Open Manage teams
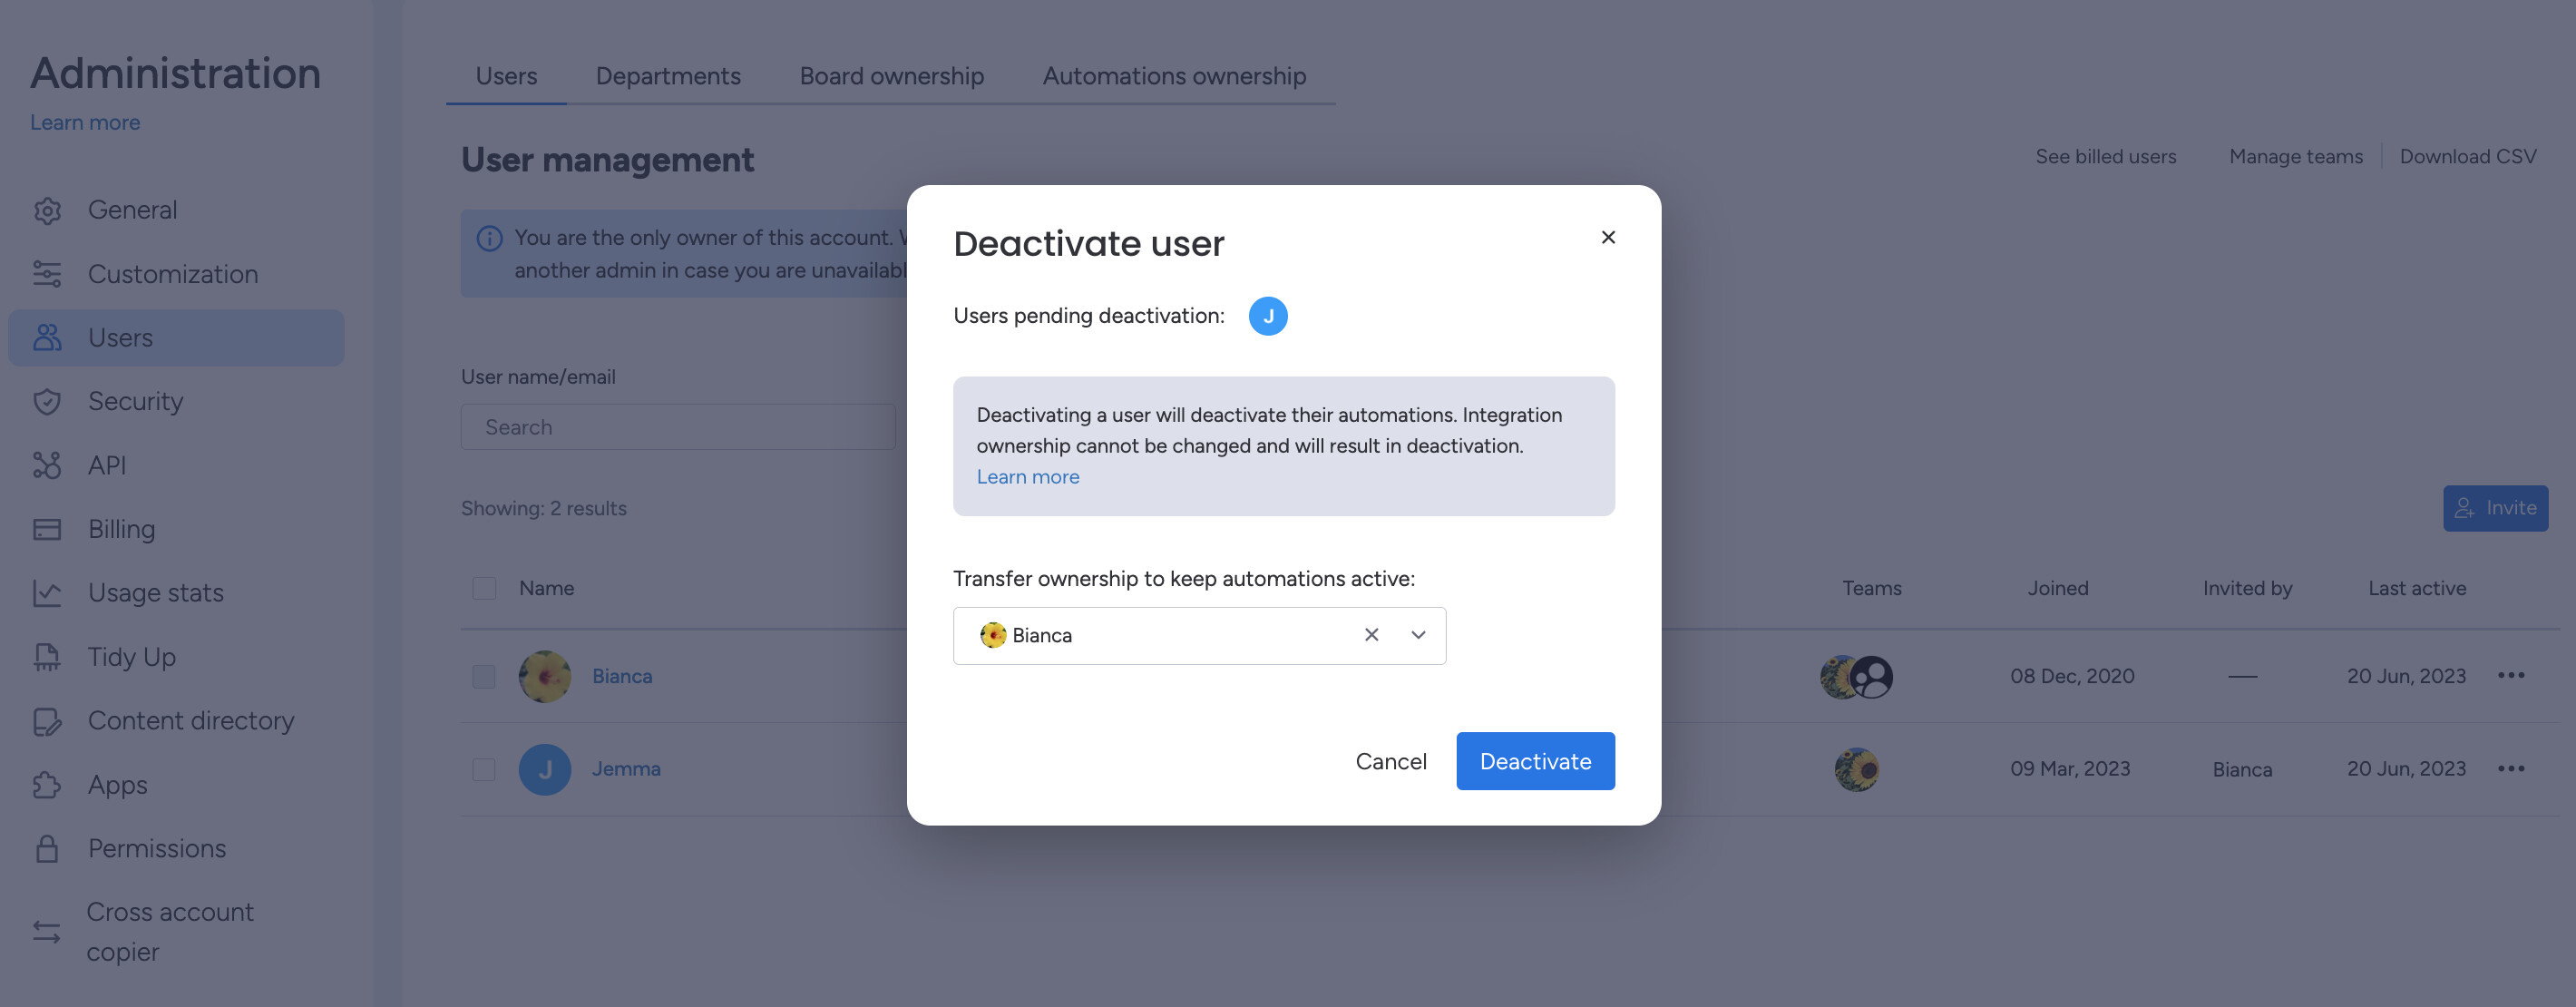The height and width of the screenshot is (1007, 2576). coord(2296,157)
